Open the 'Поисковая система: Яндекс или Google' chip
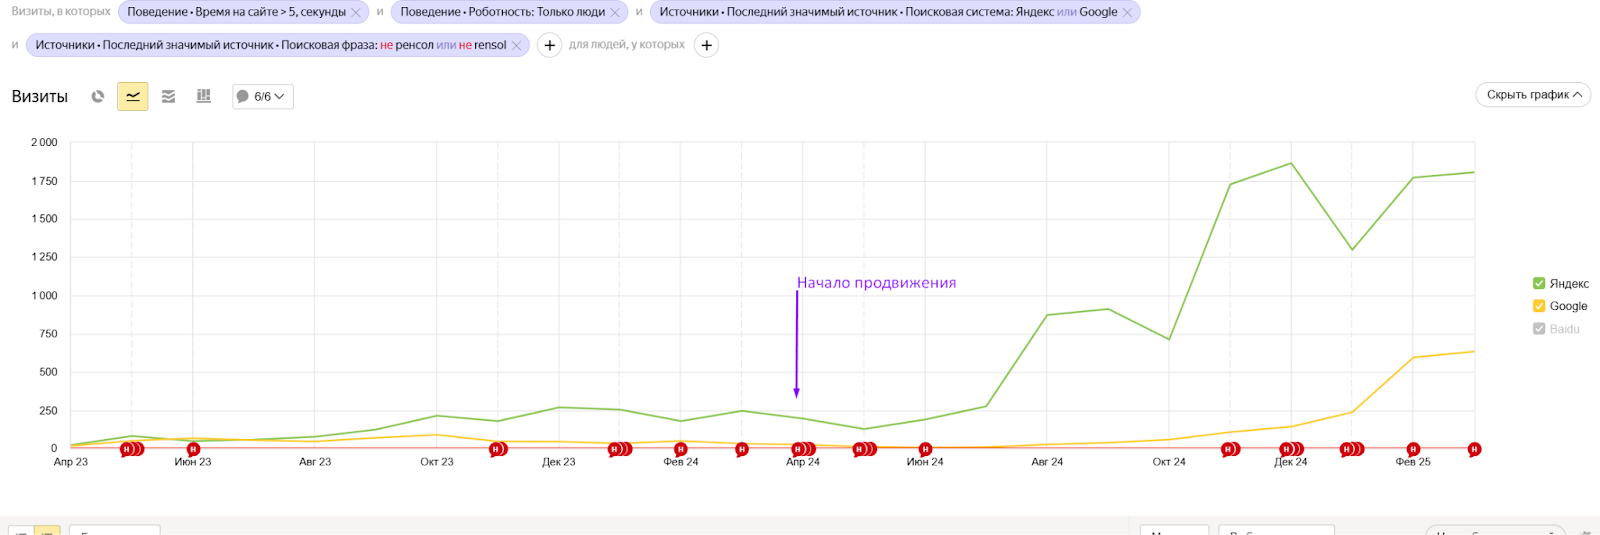This screenshot has height=535, width=1600. pos(888,12)
